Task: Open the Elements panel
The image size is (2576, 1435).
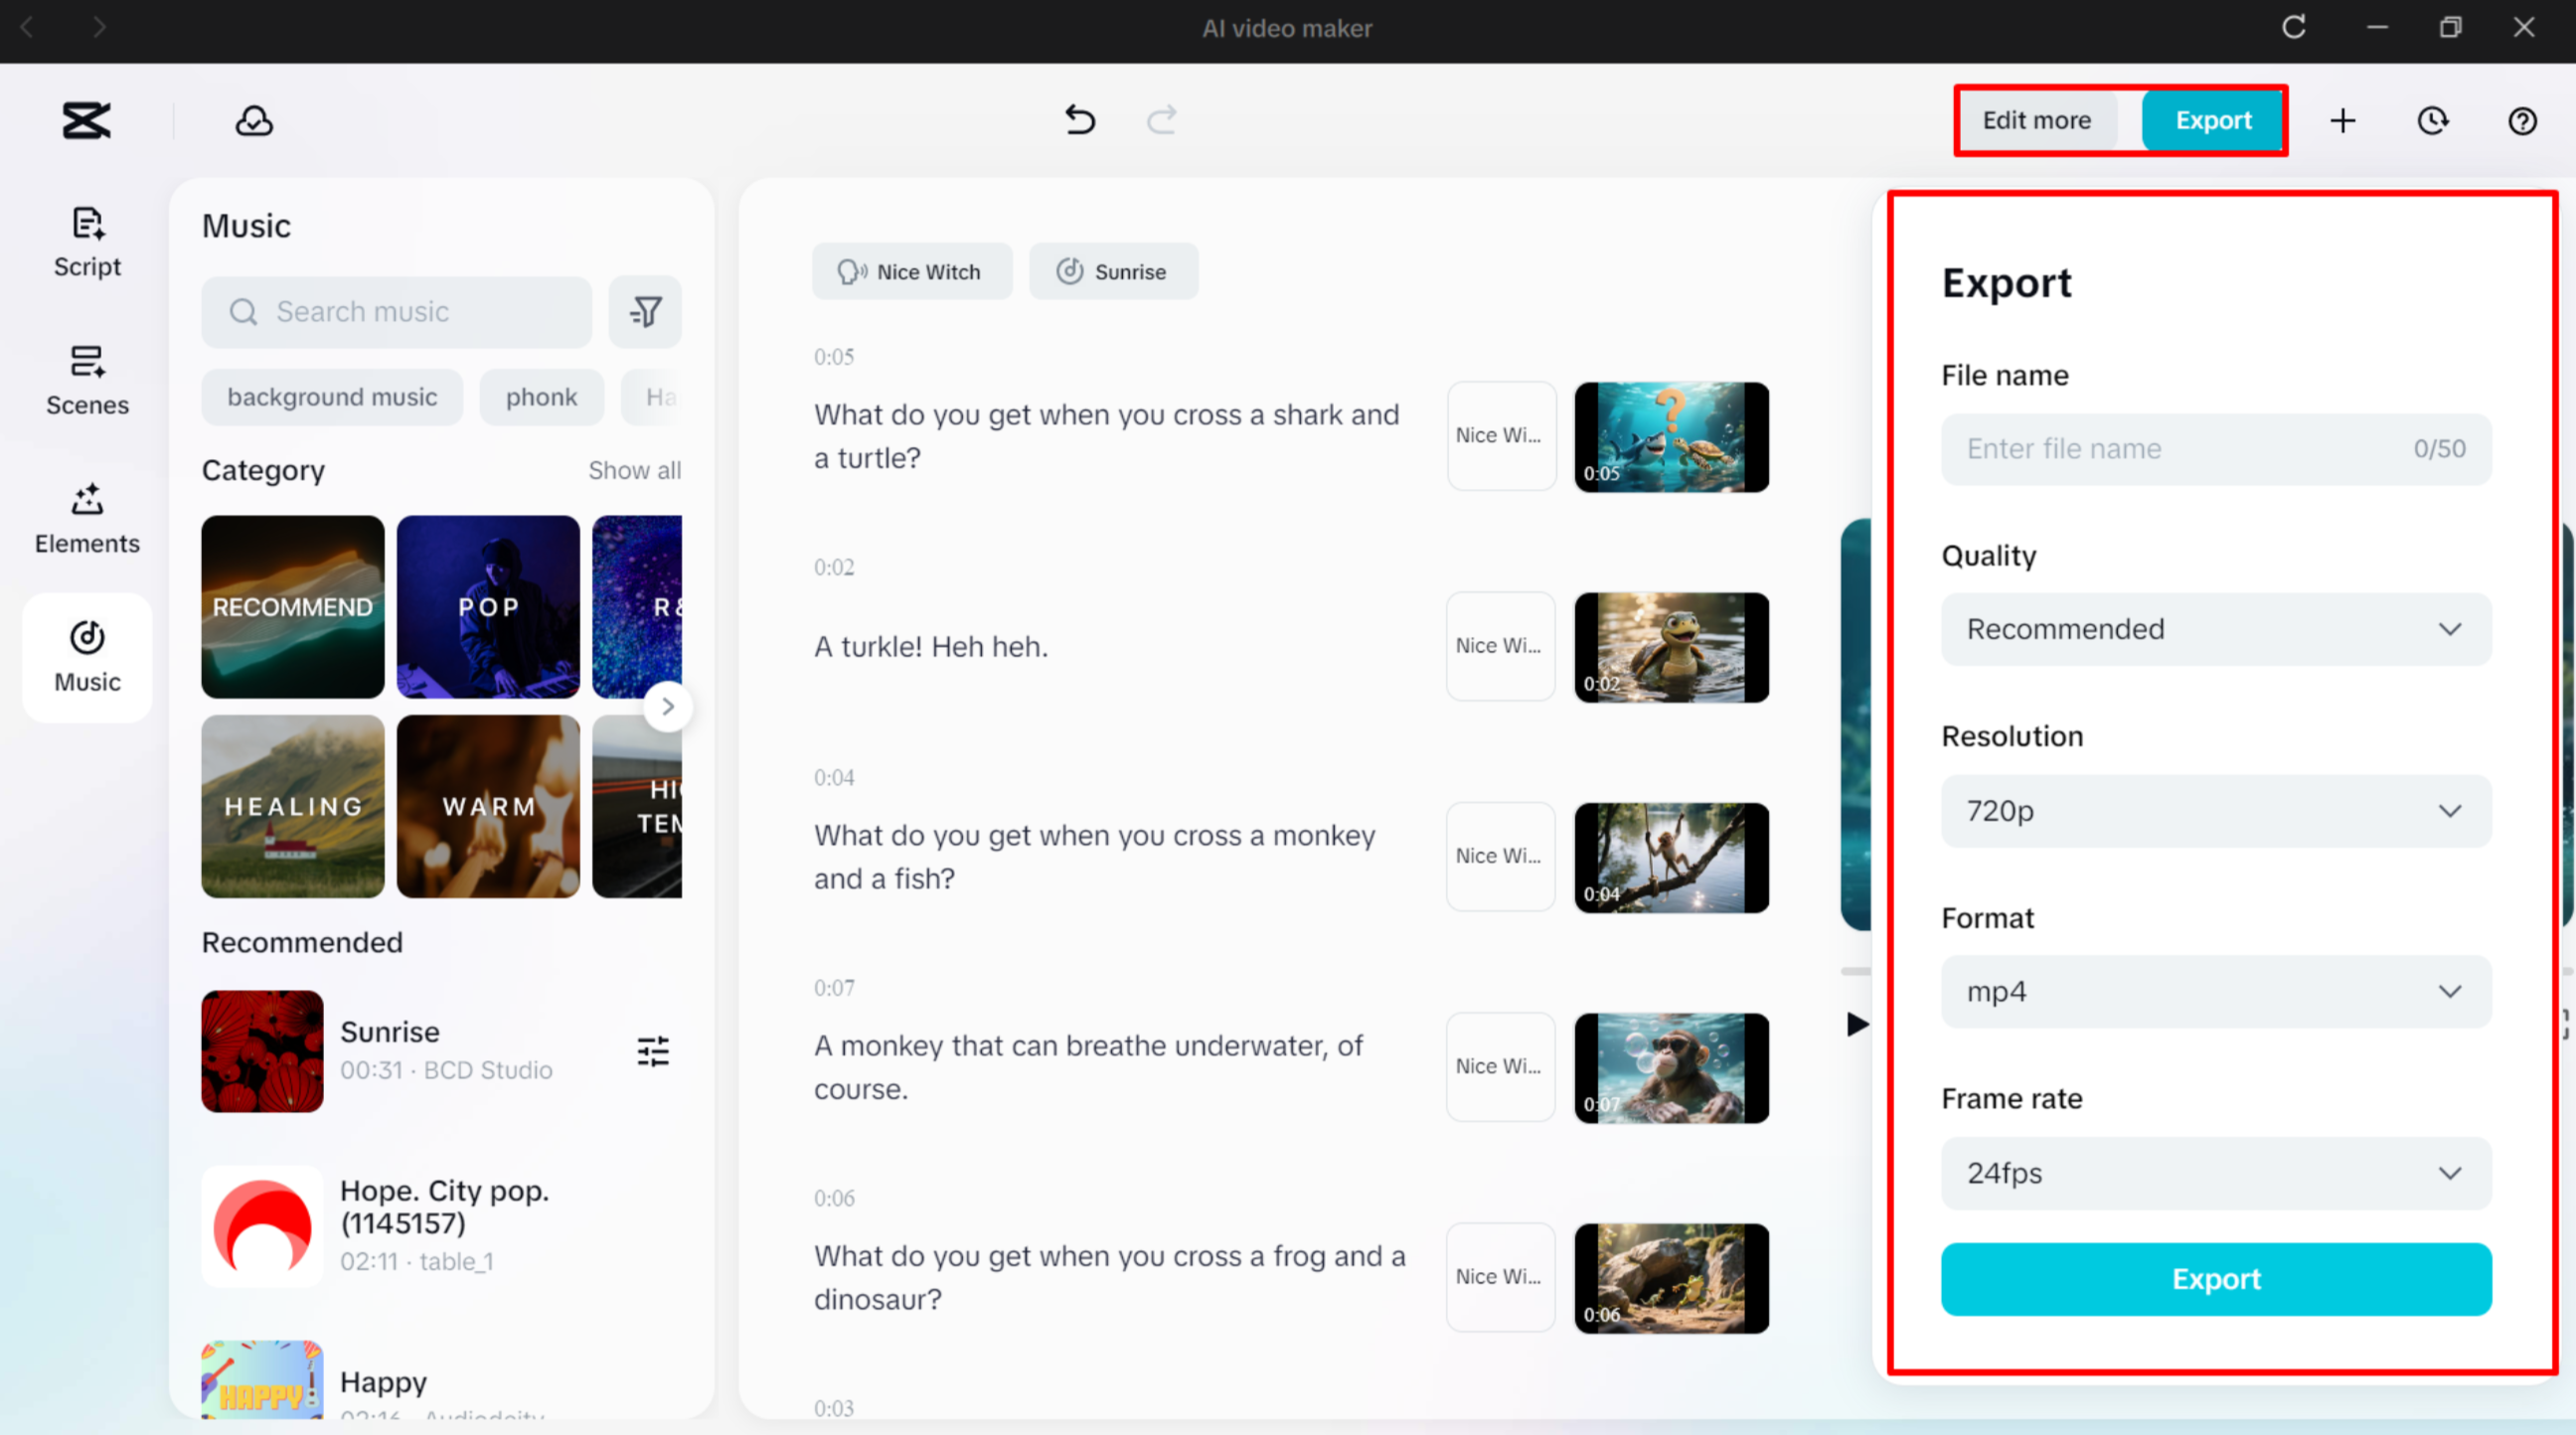Action: point(87,519)
